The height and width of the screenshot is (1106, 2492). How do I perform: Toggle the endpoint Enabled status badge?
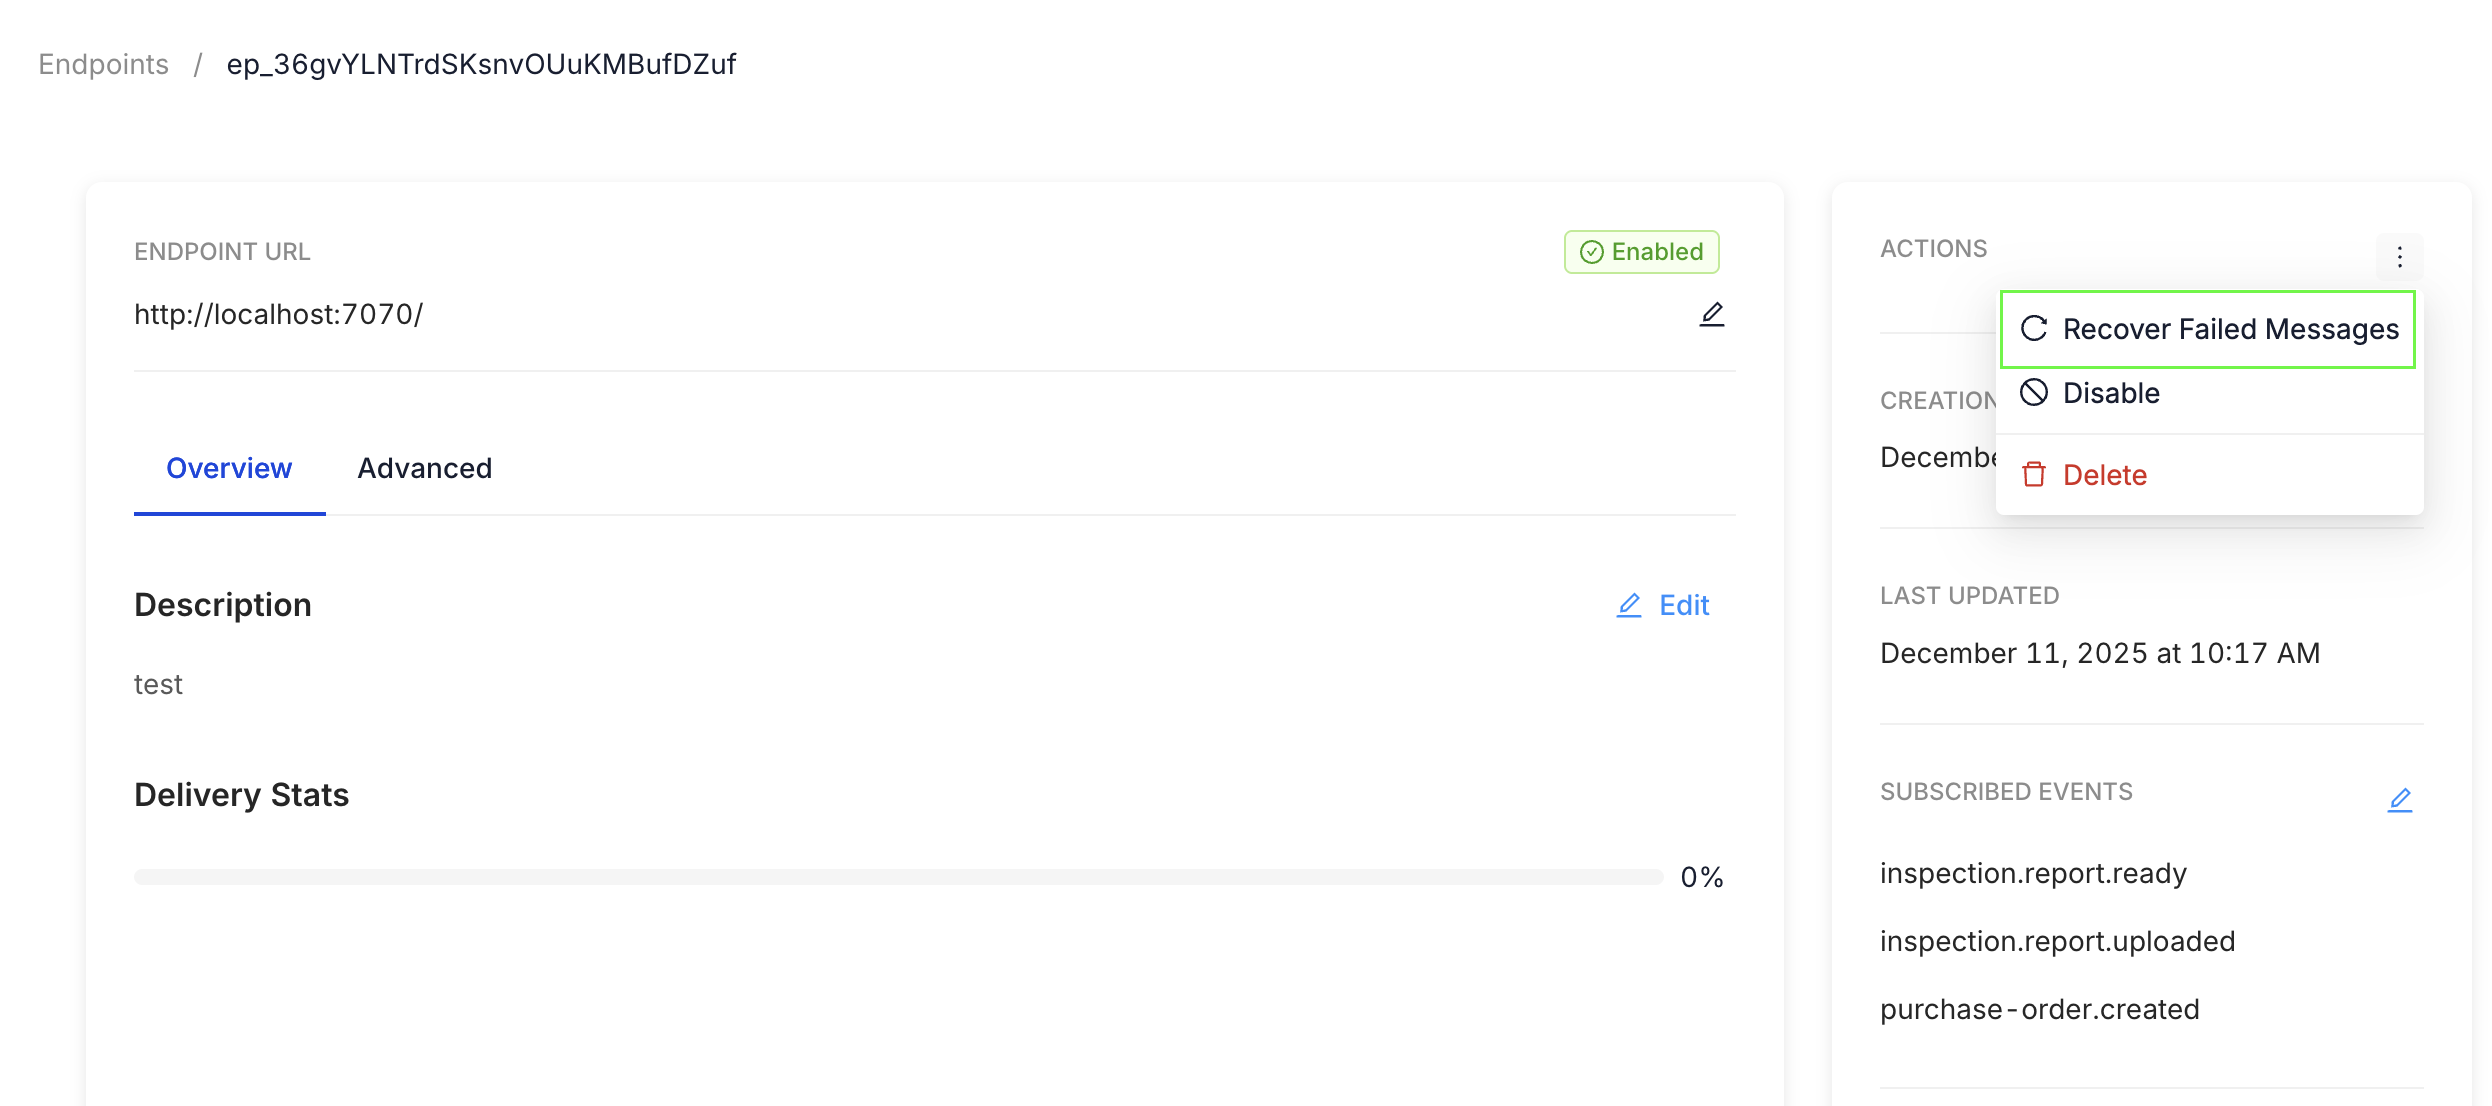coord(1640,251)
